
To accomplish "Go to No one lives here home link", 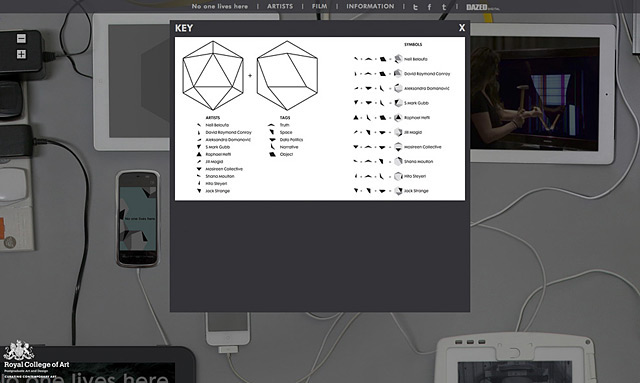I will [220, 7].
